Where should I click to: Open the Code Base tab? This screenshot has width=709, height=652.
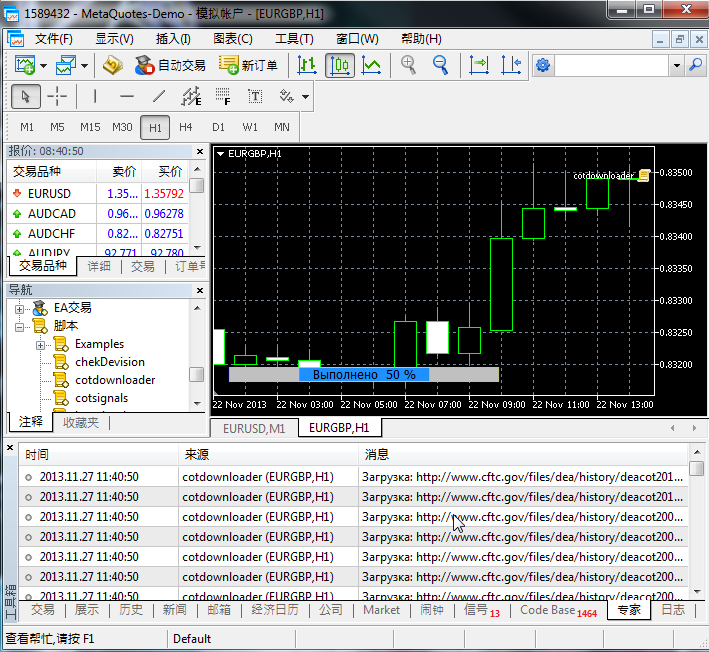pyautogui.click(x=547, y=610)
